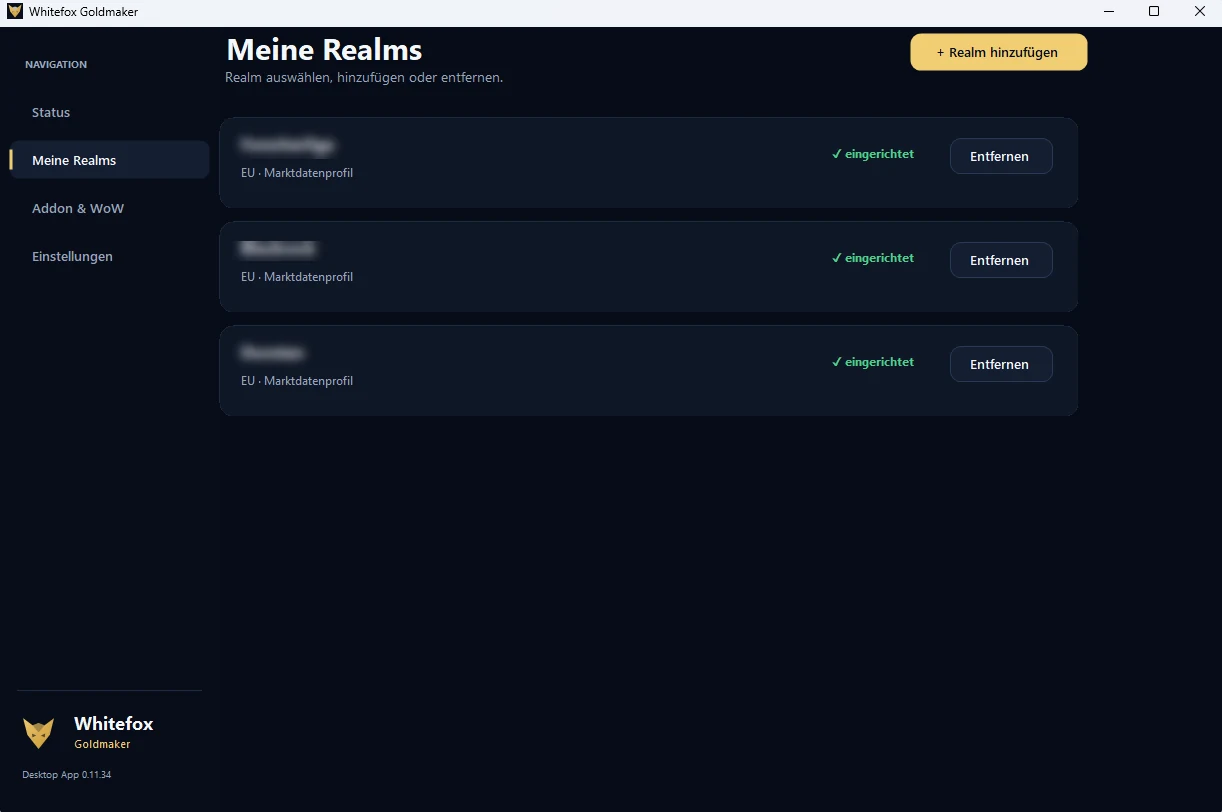Click the Whitefox Goldmaker title bar app icon
The width and height of the screenshot is (1222, 812).
(15, 12)
